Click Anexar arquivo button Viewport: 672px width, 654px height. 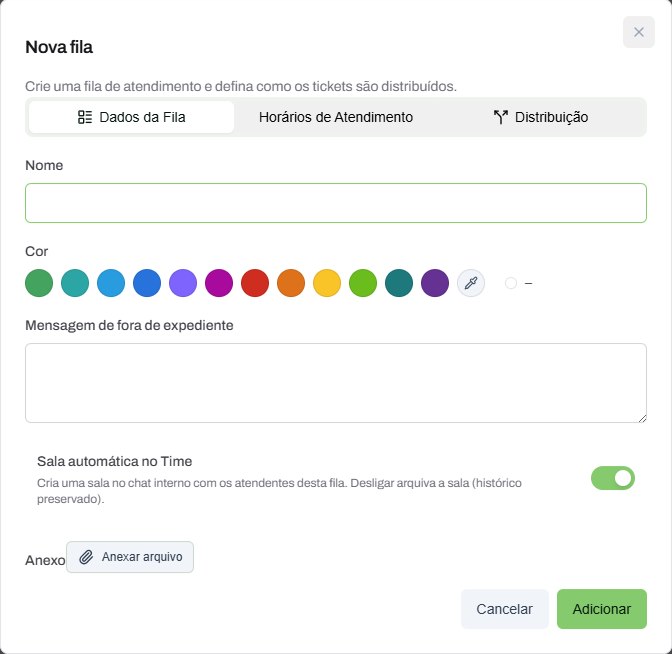pyautogui.click(x=130, y=557)
